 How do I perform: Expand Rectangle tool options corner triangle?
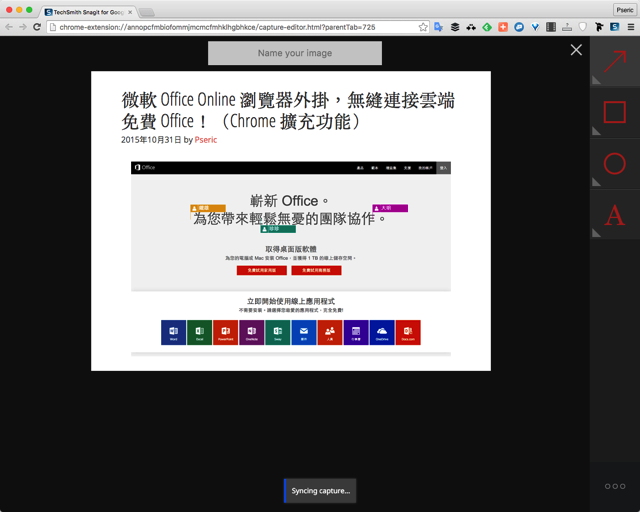pyautogui.click(x=596, y=131)
